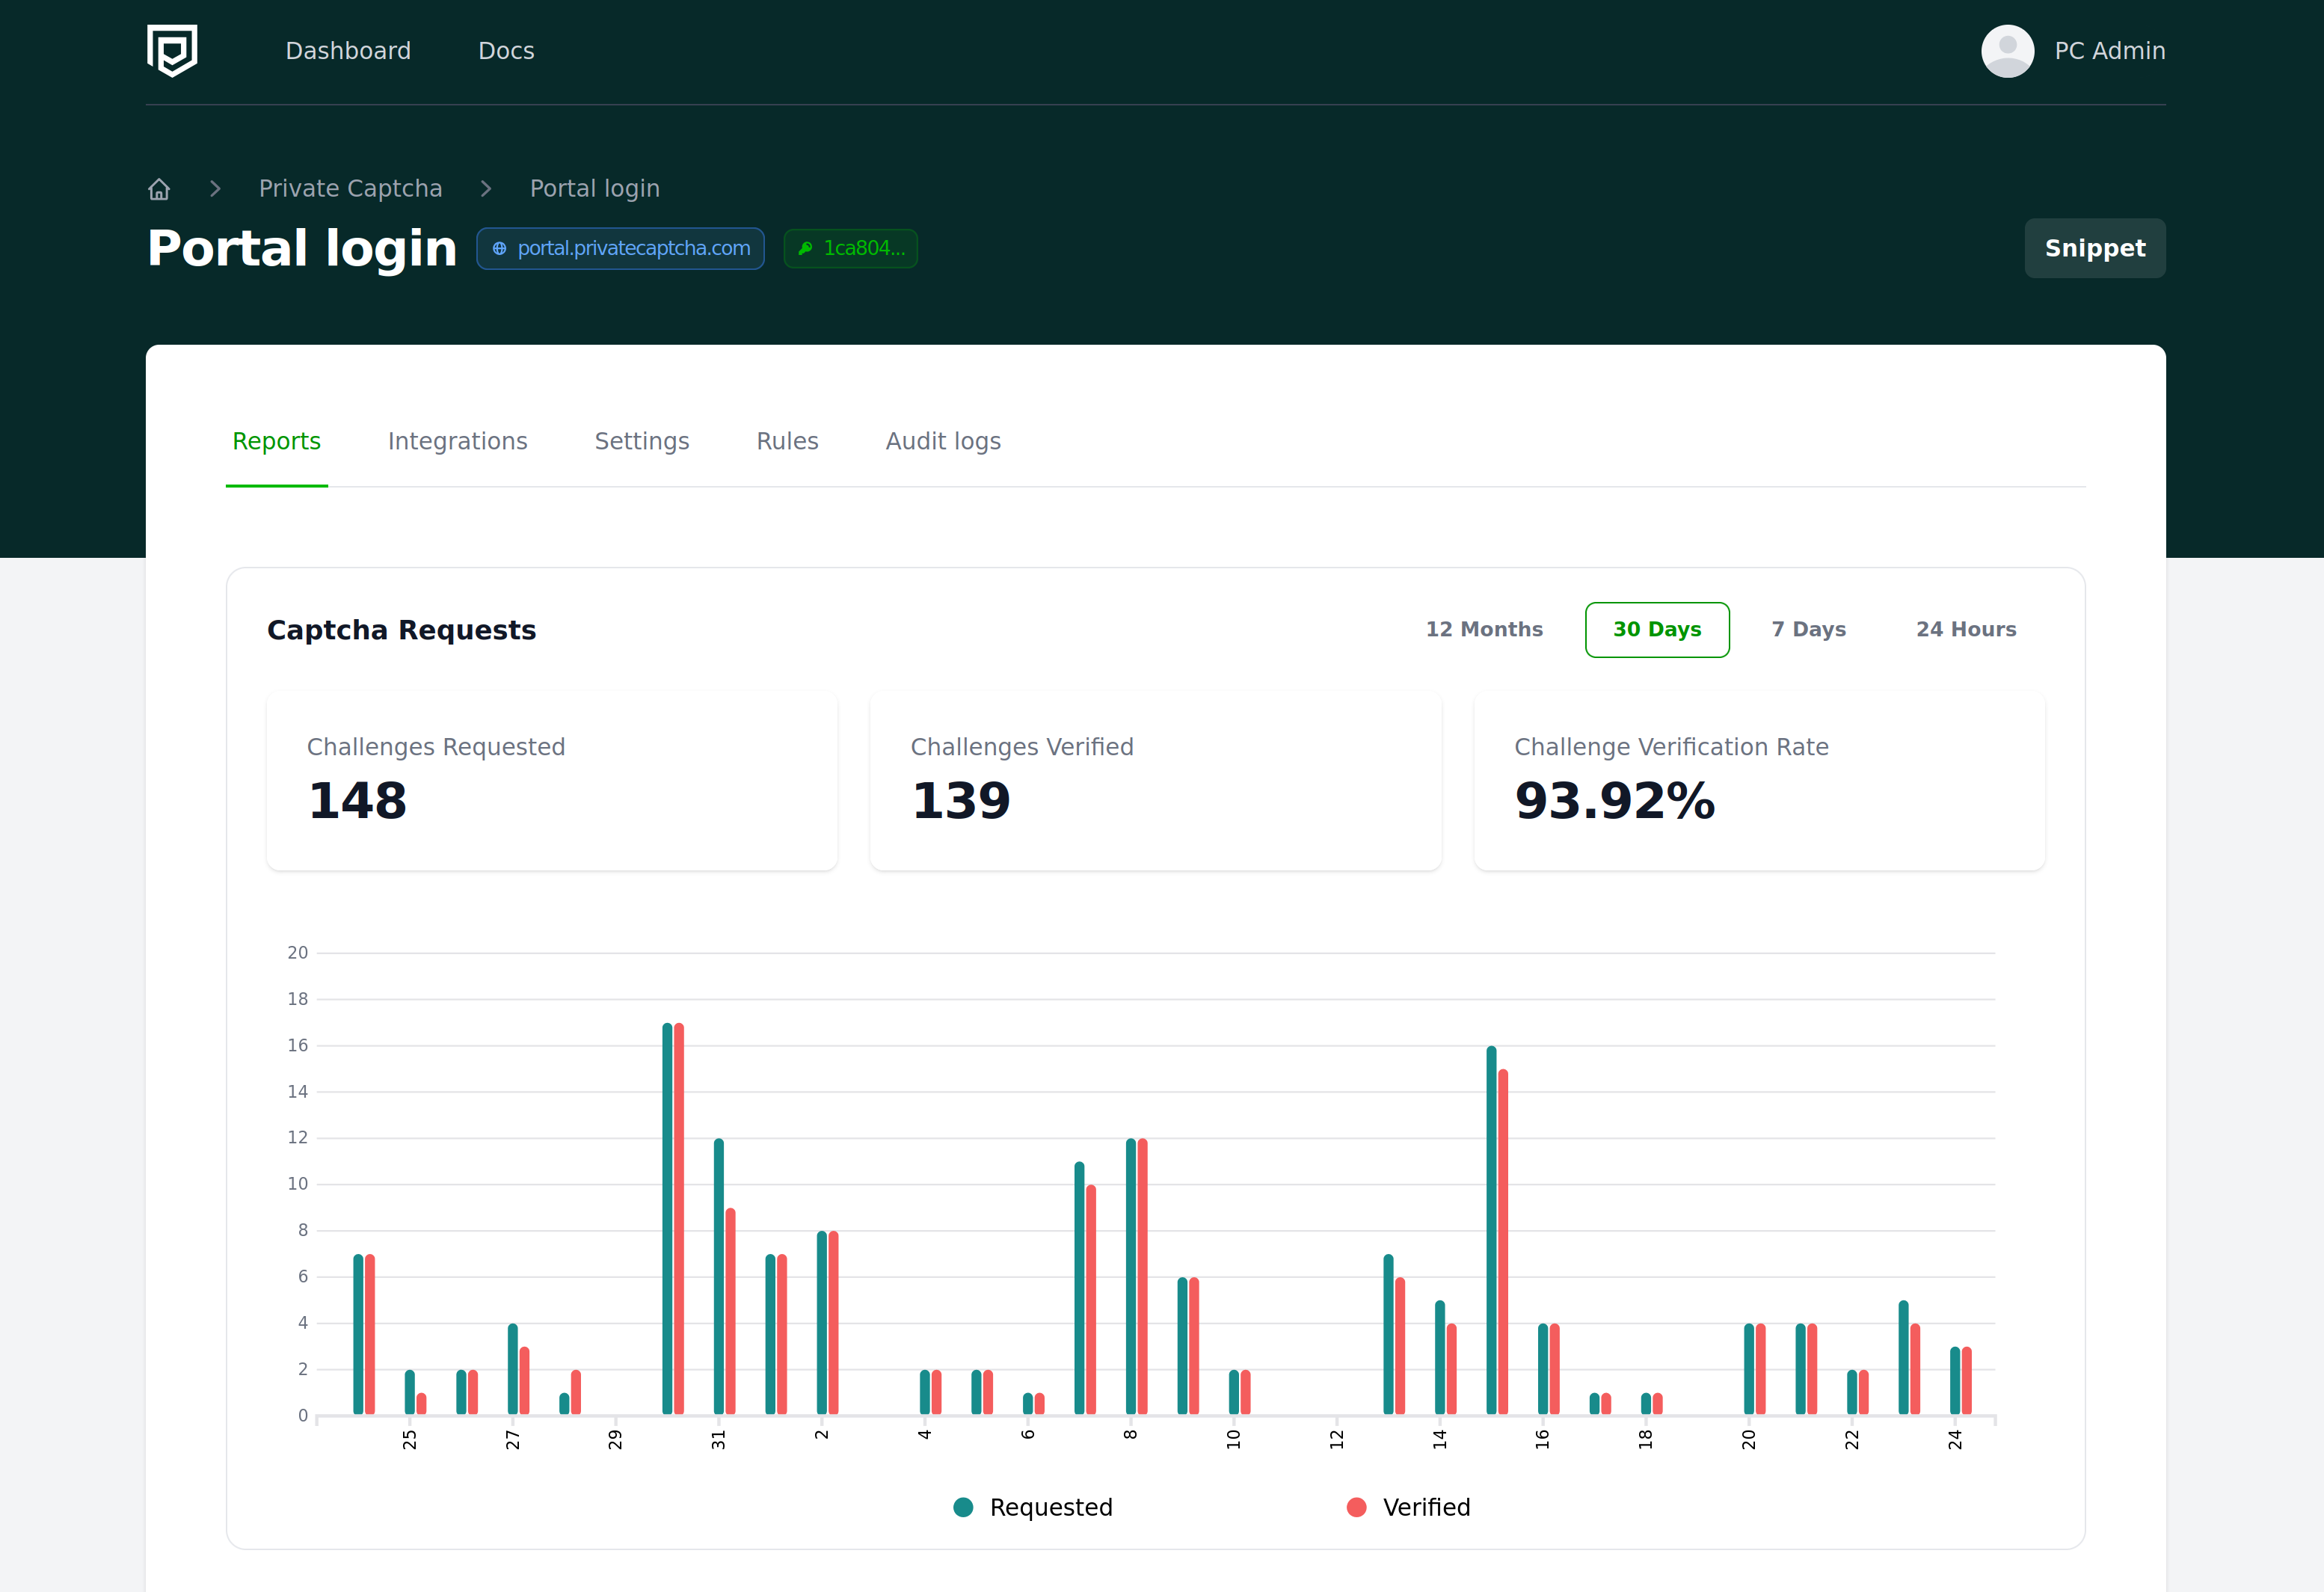Open the Rules tab
This screenshot has height=1592, width=2324.
[787, 442]
